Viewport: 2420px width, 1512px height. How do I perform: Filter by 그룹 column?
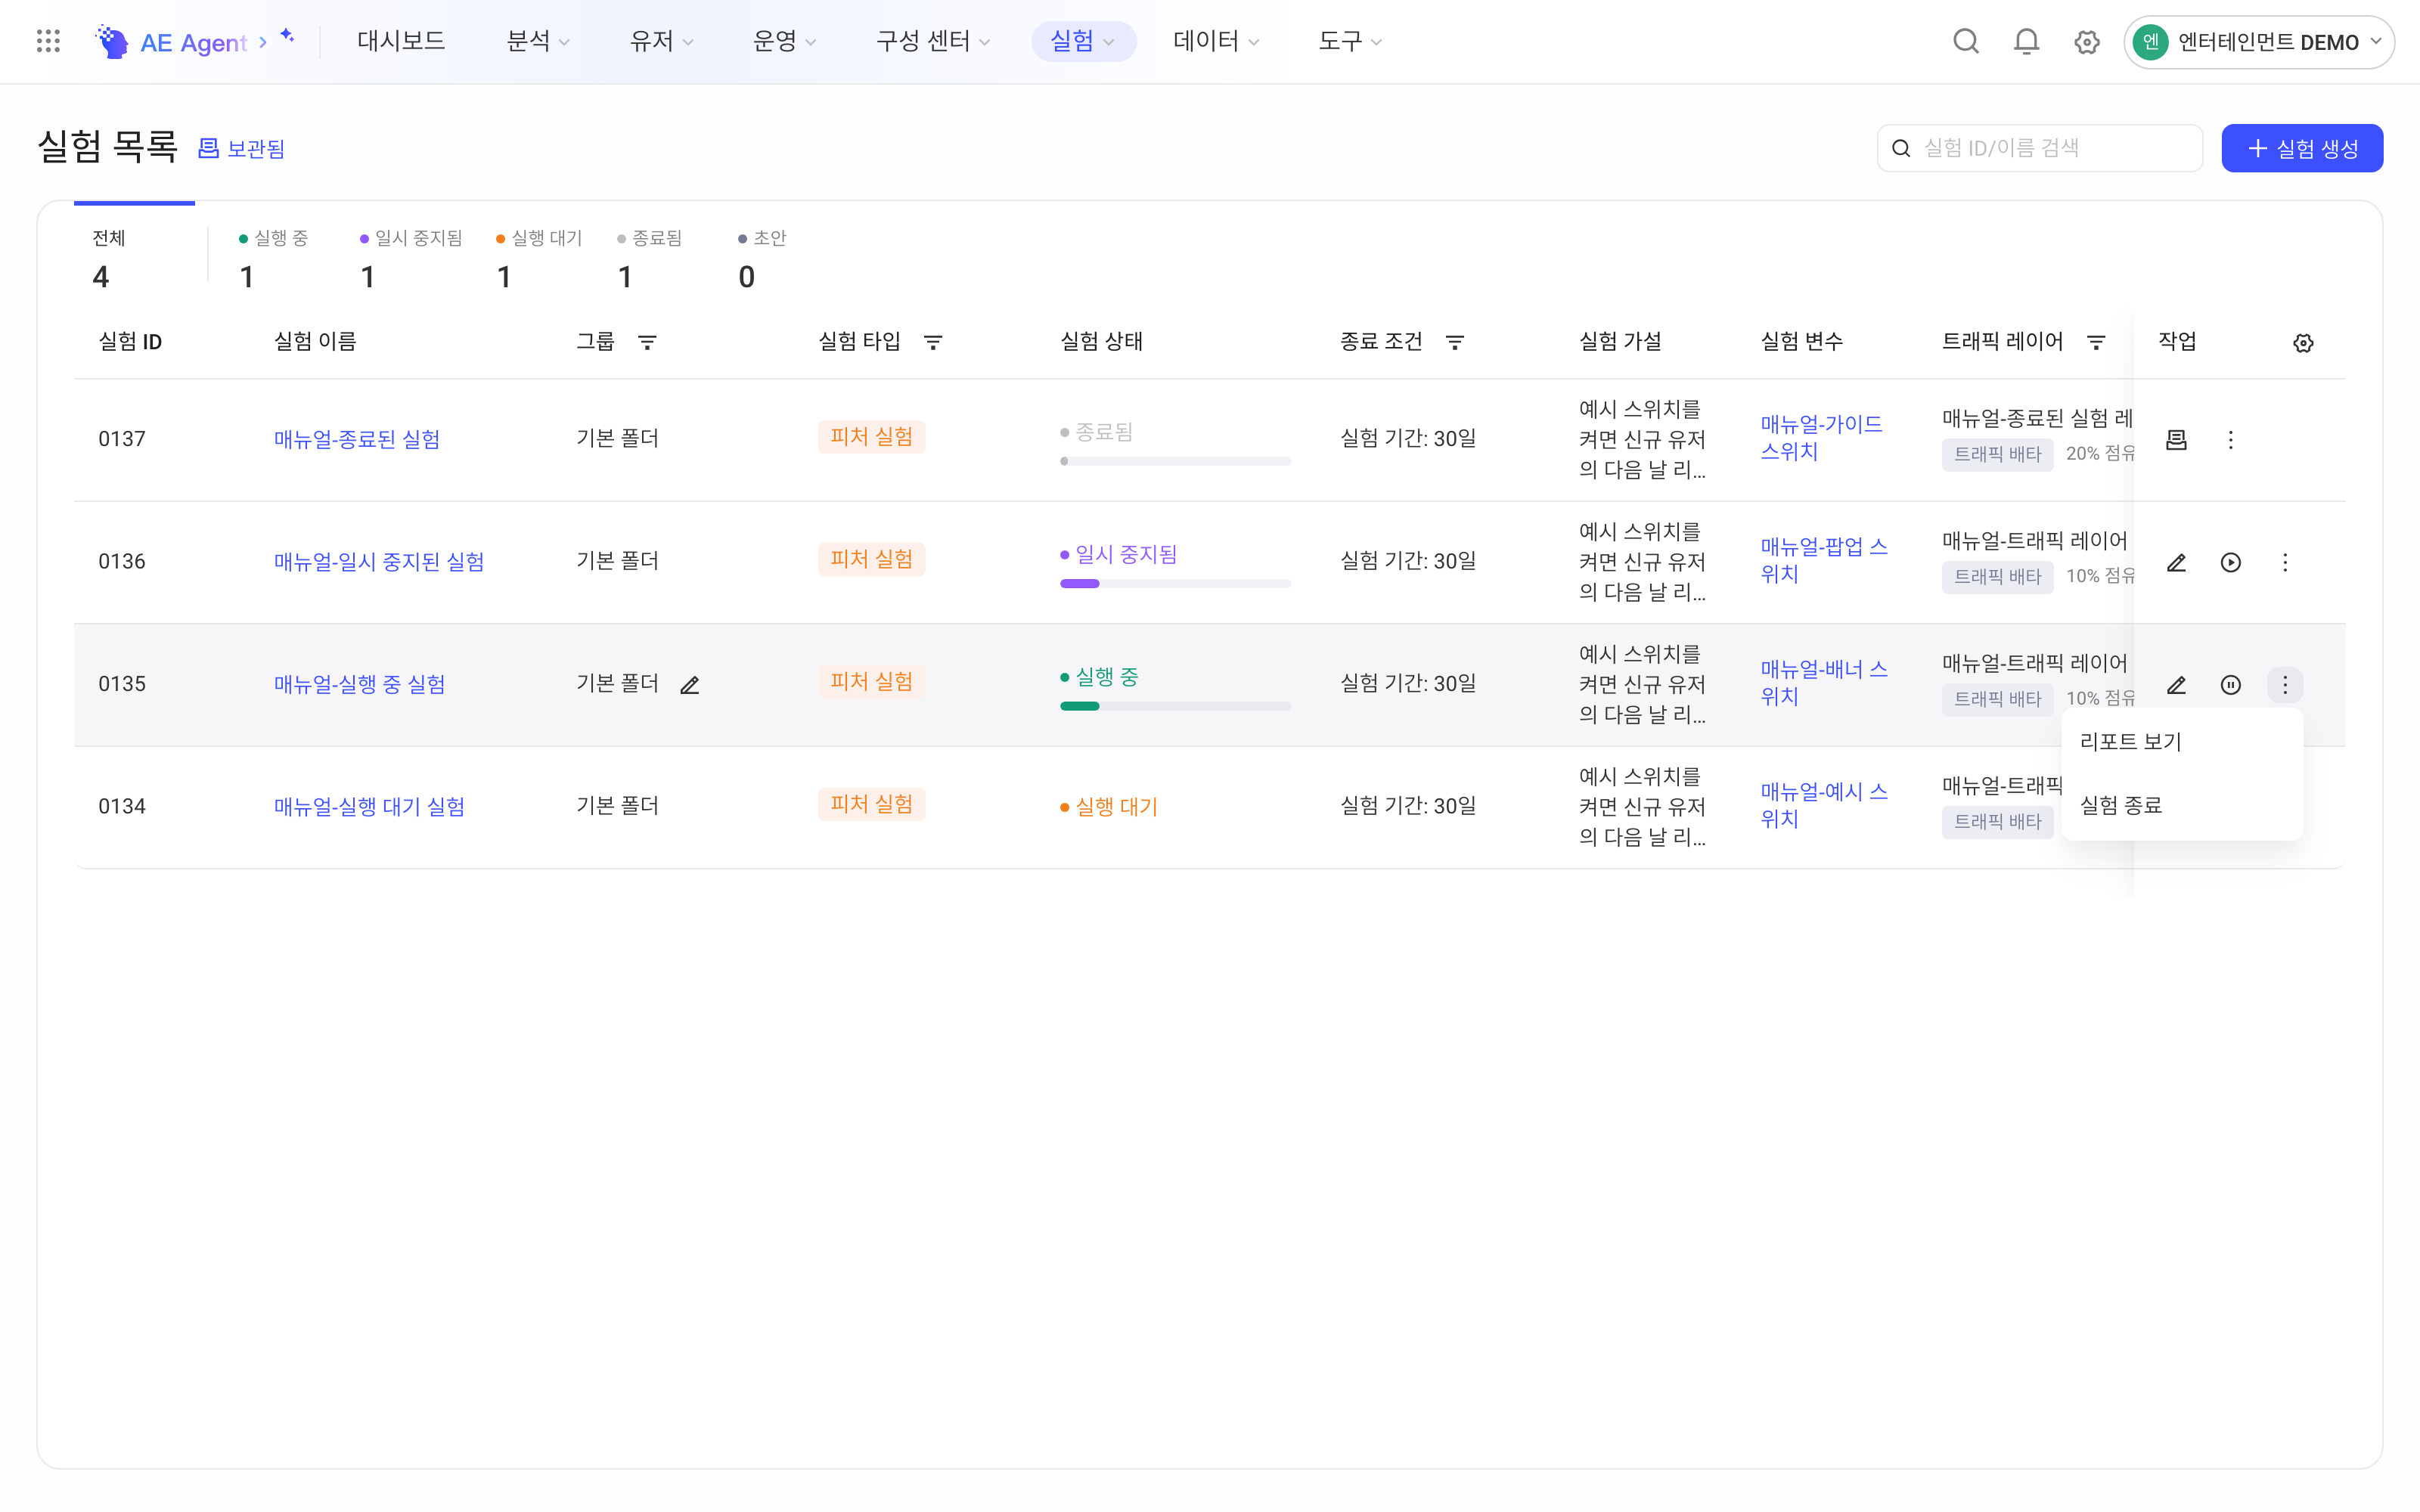click(647, 342)
